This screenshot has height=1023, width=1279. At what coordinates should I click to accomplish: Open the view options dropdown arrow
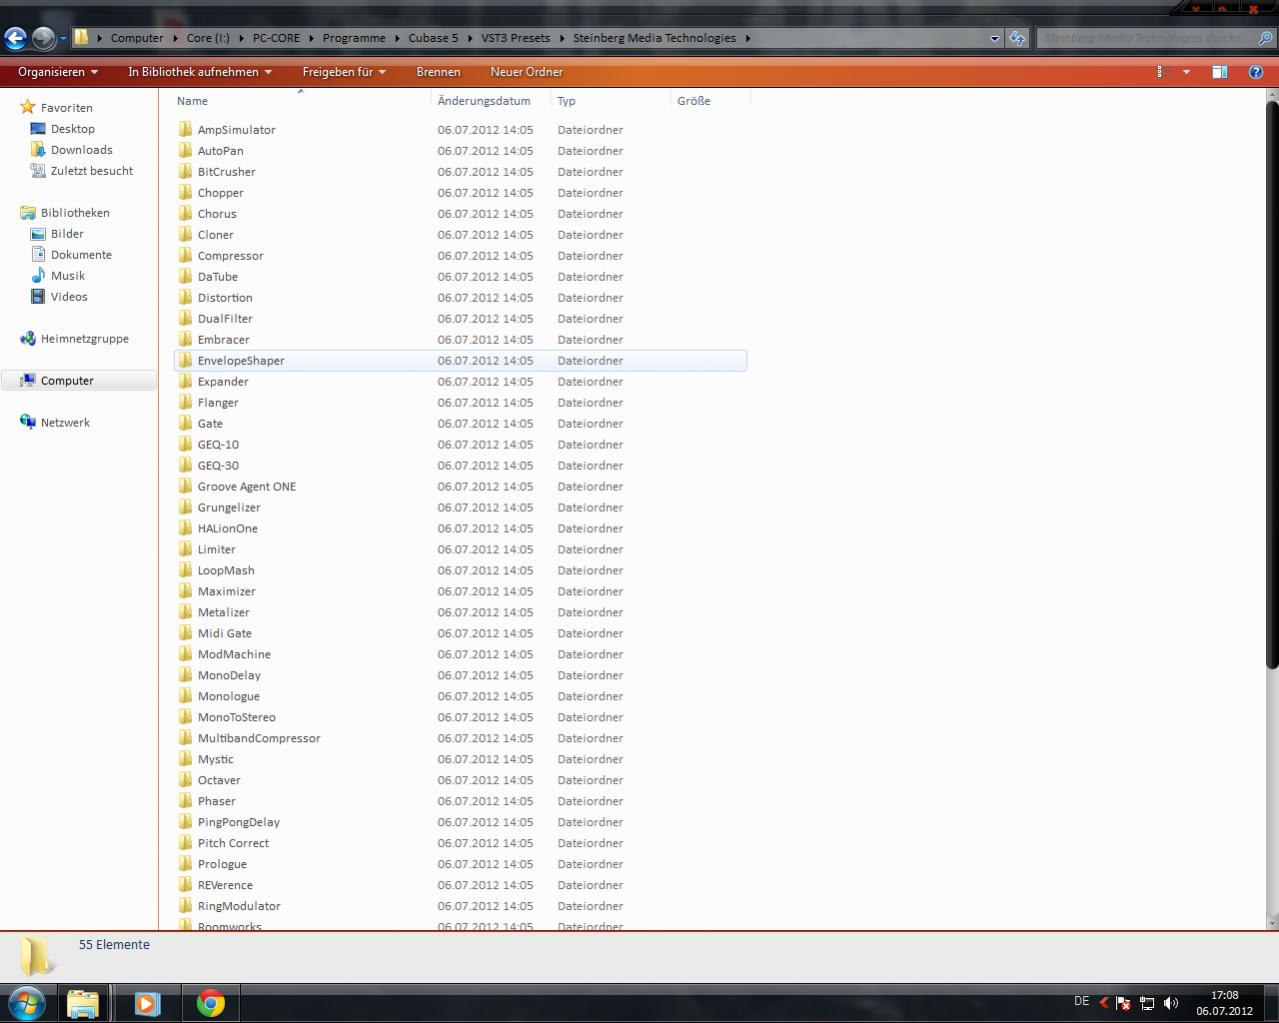(1187, 72)
